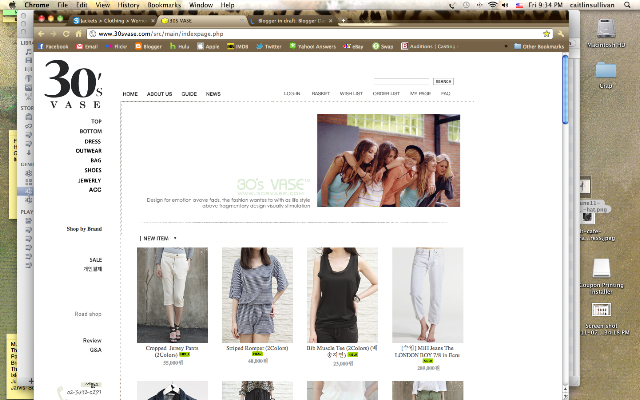
Task: Open the Help menu
Action: (227, 5)
